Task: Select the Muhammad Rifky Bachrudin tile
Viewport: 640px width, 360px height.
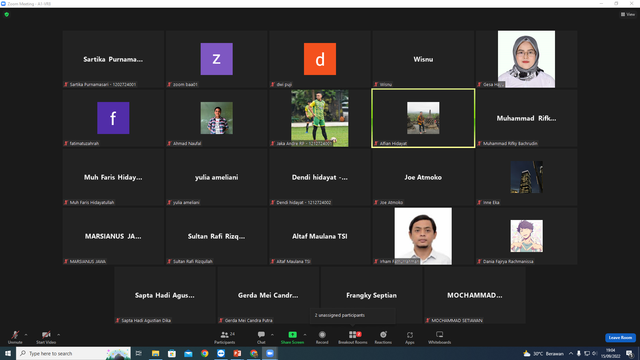Action: pyautogui.click(x=527, y=118)
